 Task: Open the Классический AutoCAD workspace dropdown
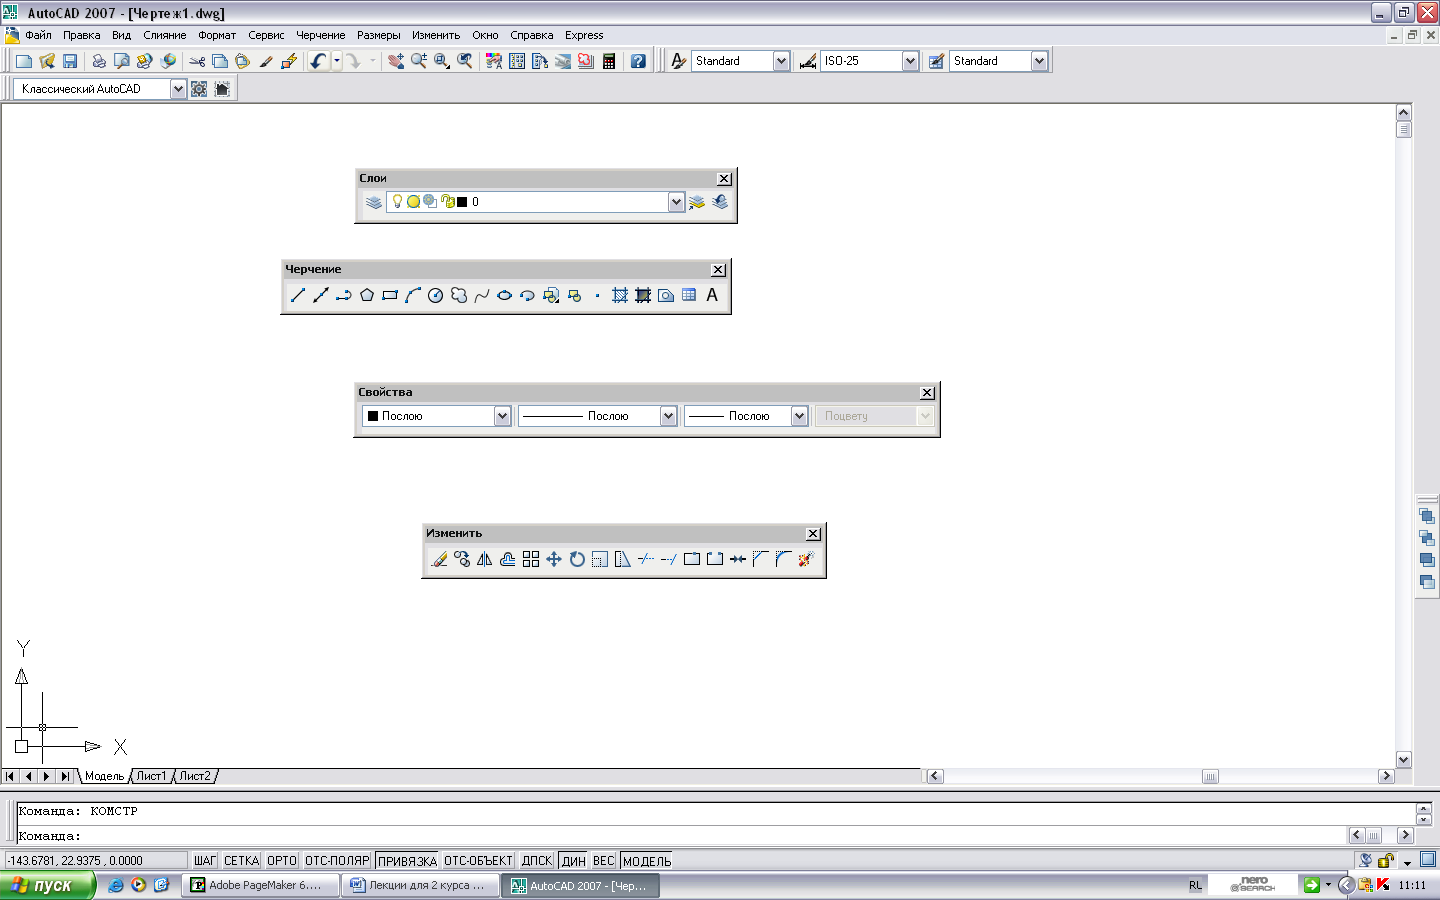pyautogui.click(x=178, y=89)
